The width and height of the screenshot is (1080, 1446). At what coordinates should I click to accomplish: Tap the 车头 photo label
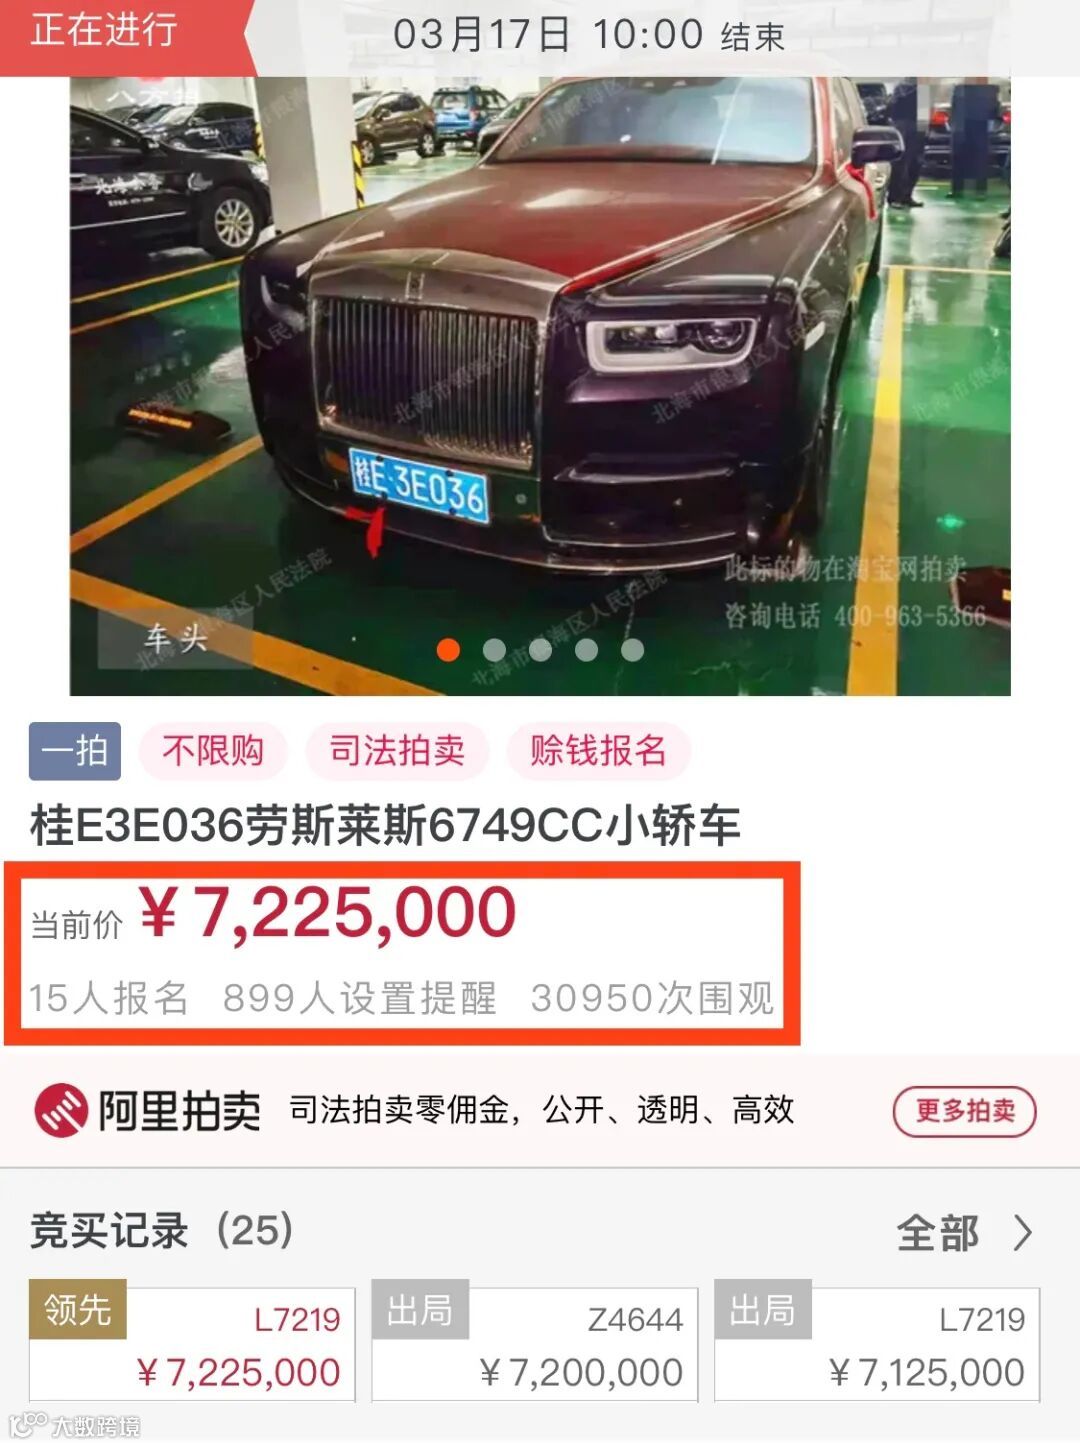pyautogui.click(x=176, y=638)
